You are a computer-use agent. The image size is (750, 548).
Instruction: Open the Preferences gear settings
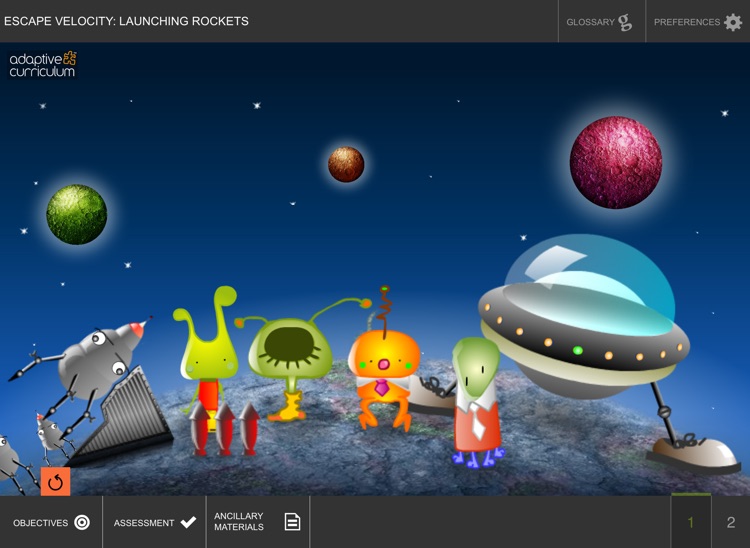pyautogui.click(x=698, y=22)
